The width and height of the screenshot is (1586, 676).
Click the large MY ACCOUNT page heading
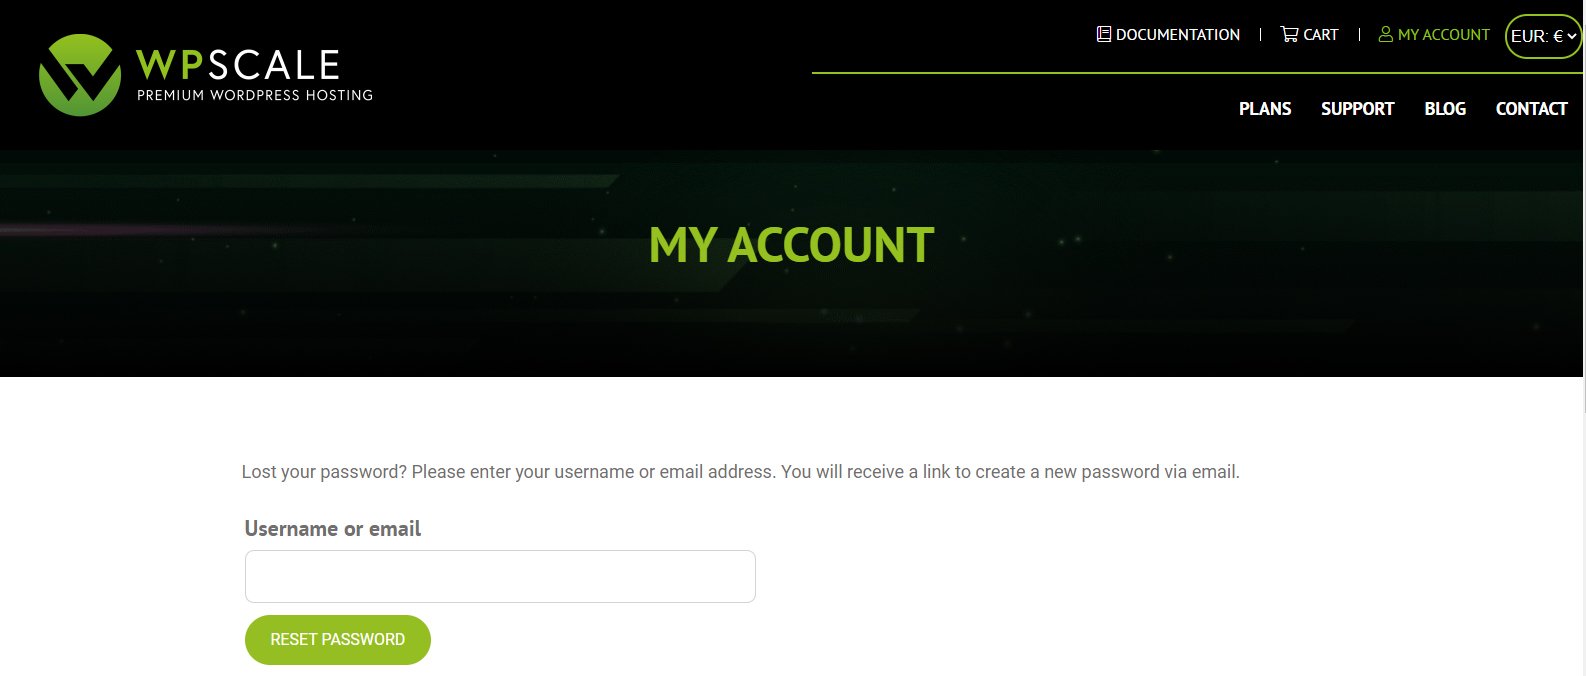point(791,246)
